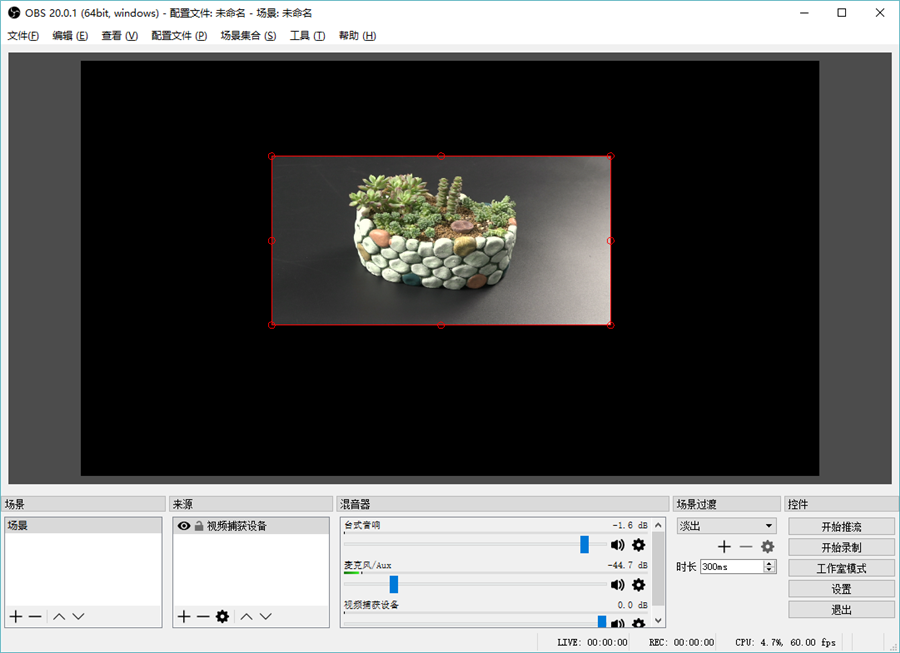The width and height of the screenshot is (900, 653).
Task: Open source properties gear icon
Action: click(222, 617)
